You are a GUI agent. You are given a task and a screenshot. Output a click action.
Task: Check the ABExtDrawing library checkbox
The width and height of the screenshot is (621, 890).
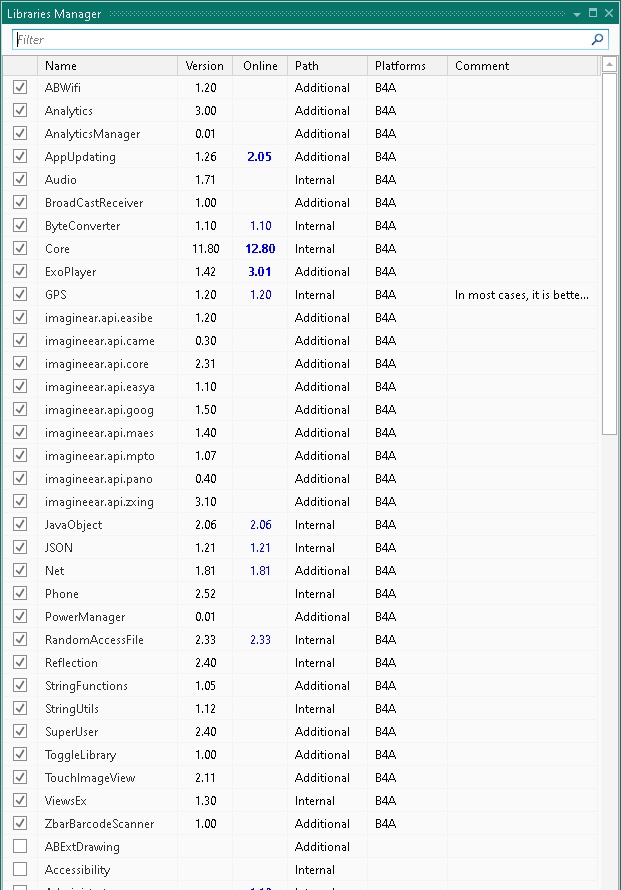[x=20, y=846]
